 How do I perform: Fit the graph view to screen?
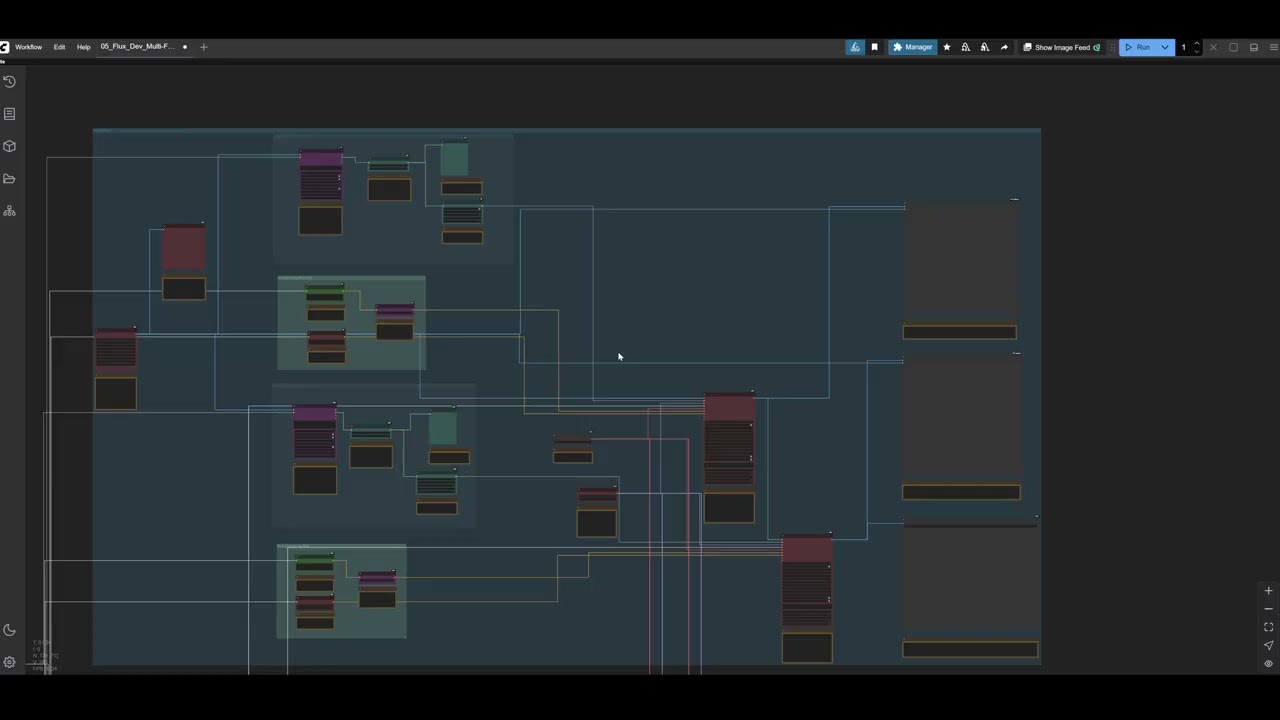pos(1268,627)
